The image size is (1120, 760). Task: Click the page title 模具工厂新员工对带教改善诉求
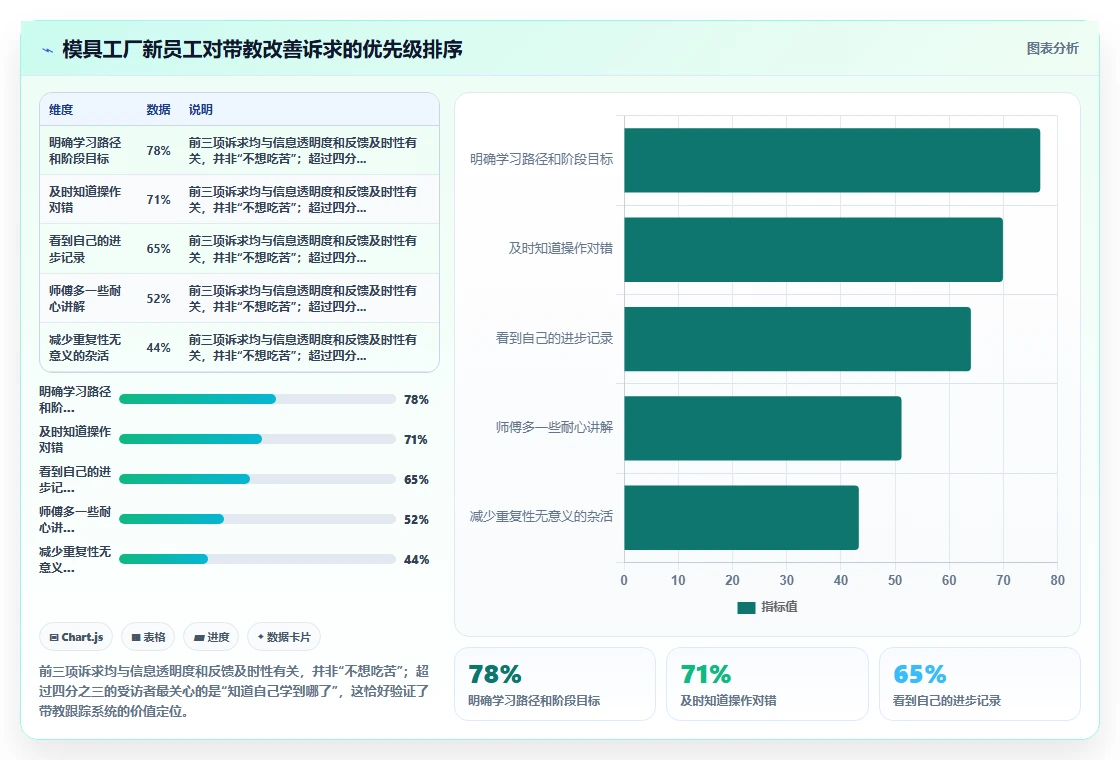tap(262, 49)
